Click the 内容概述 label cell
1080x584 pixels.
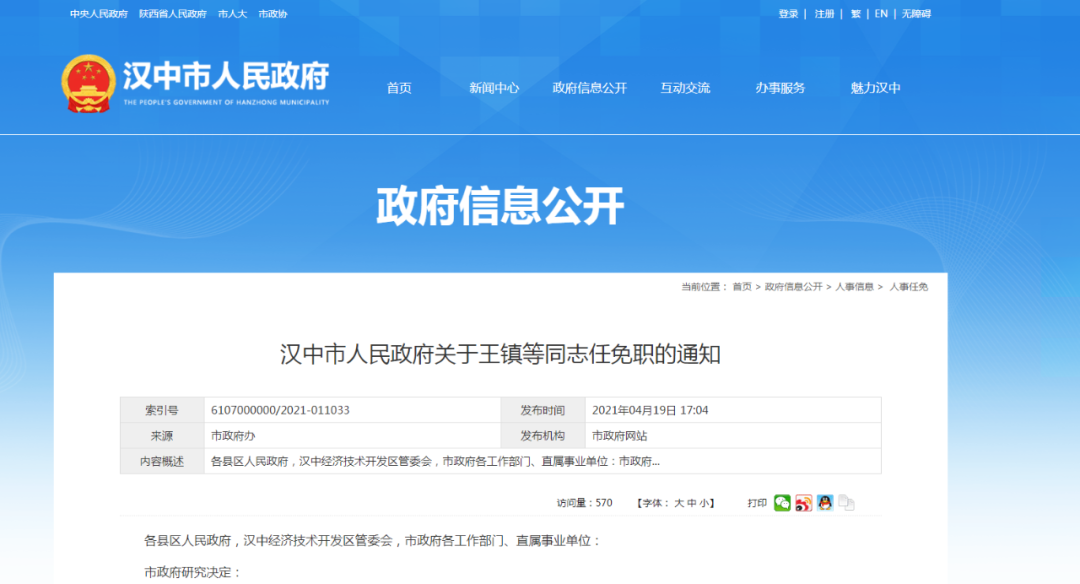point(162,461)
